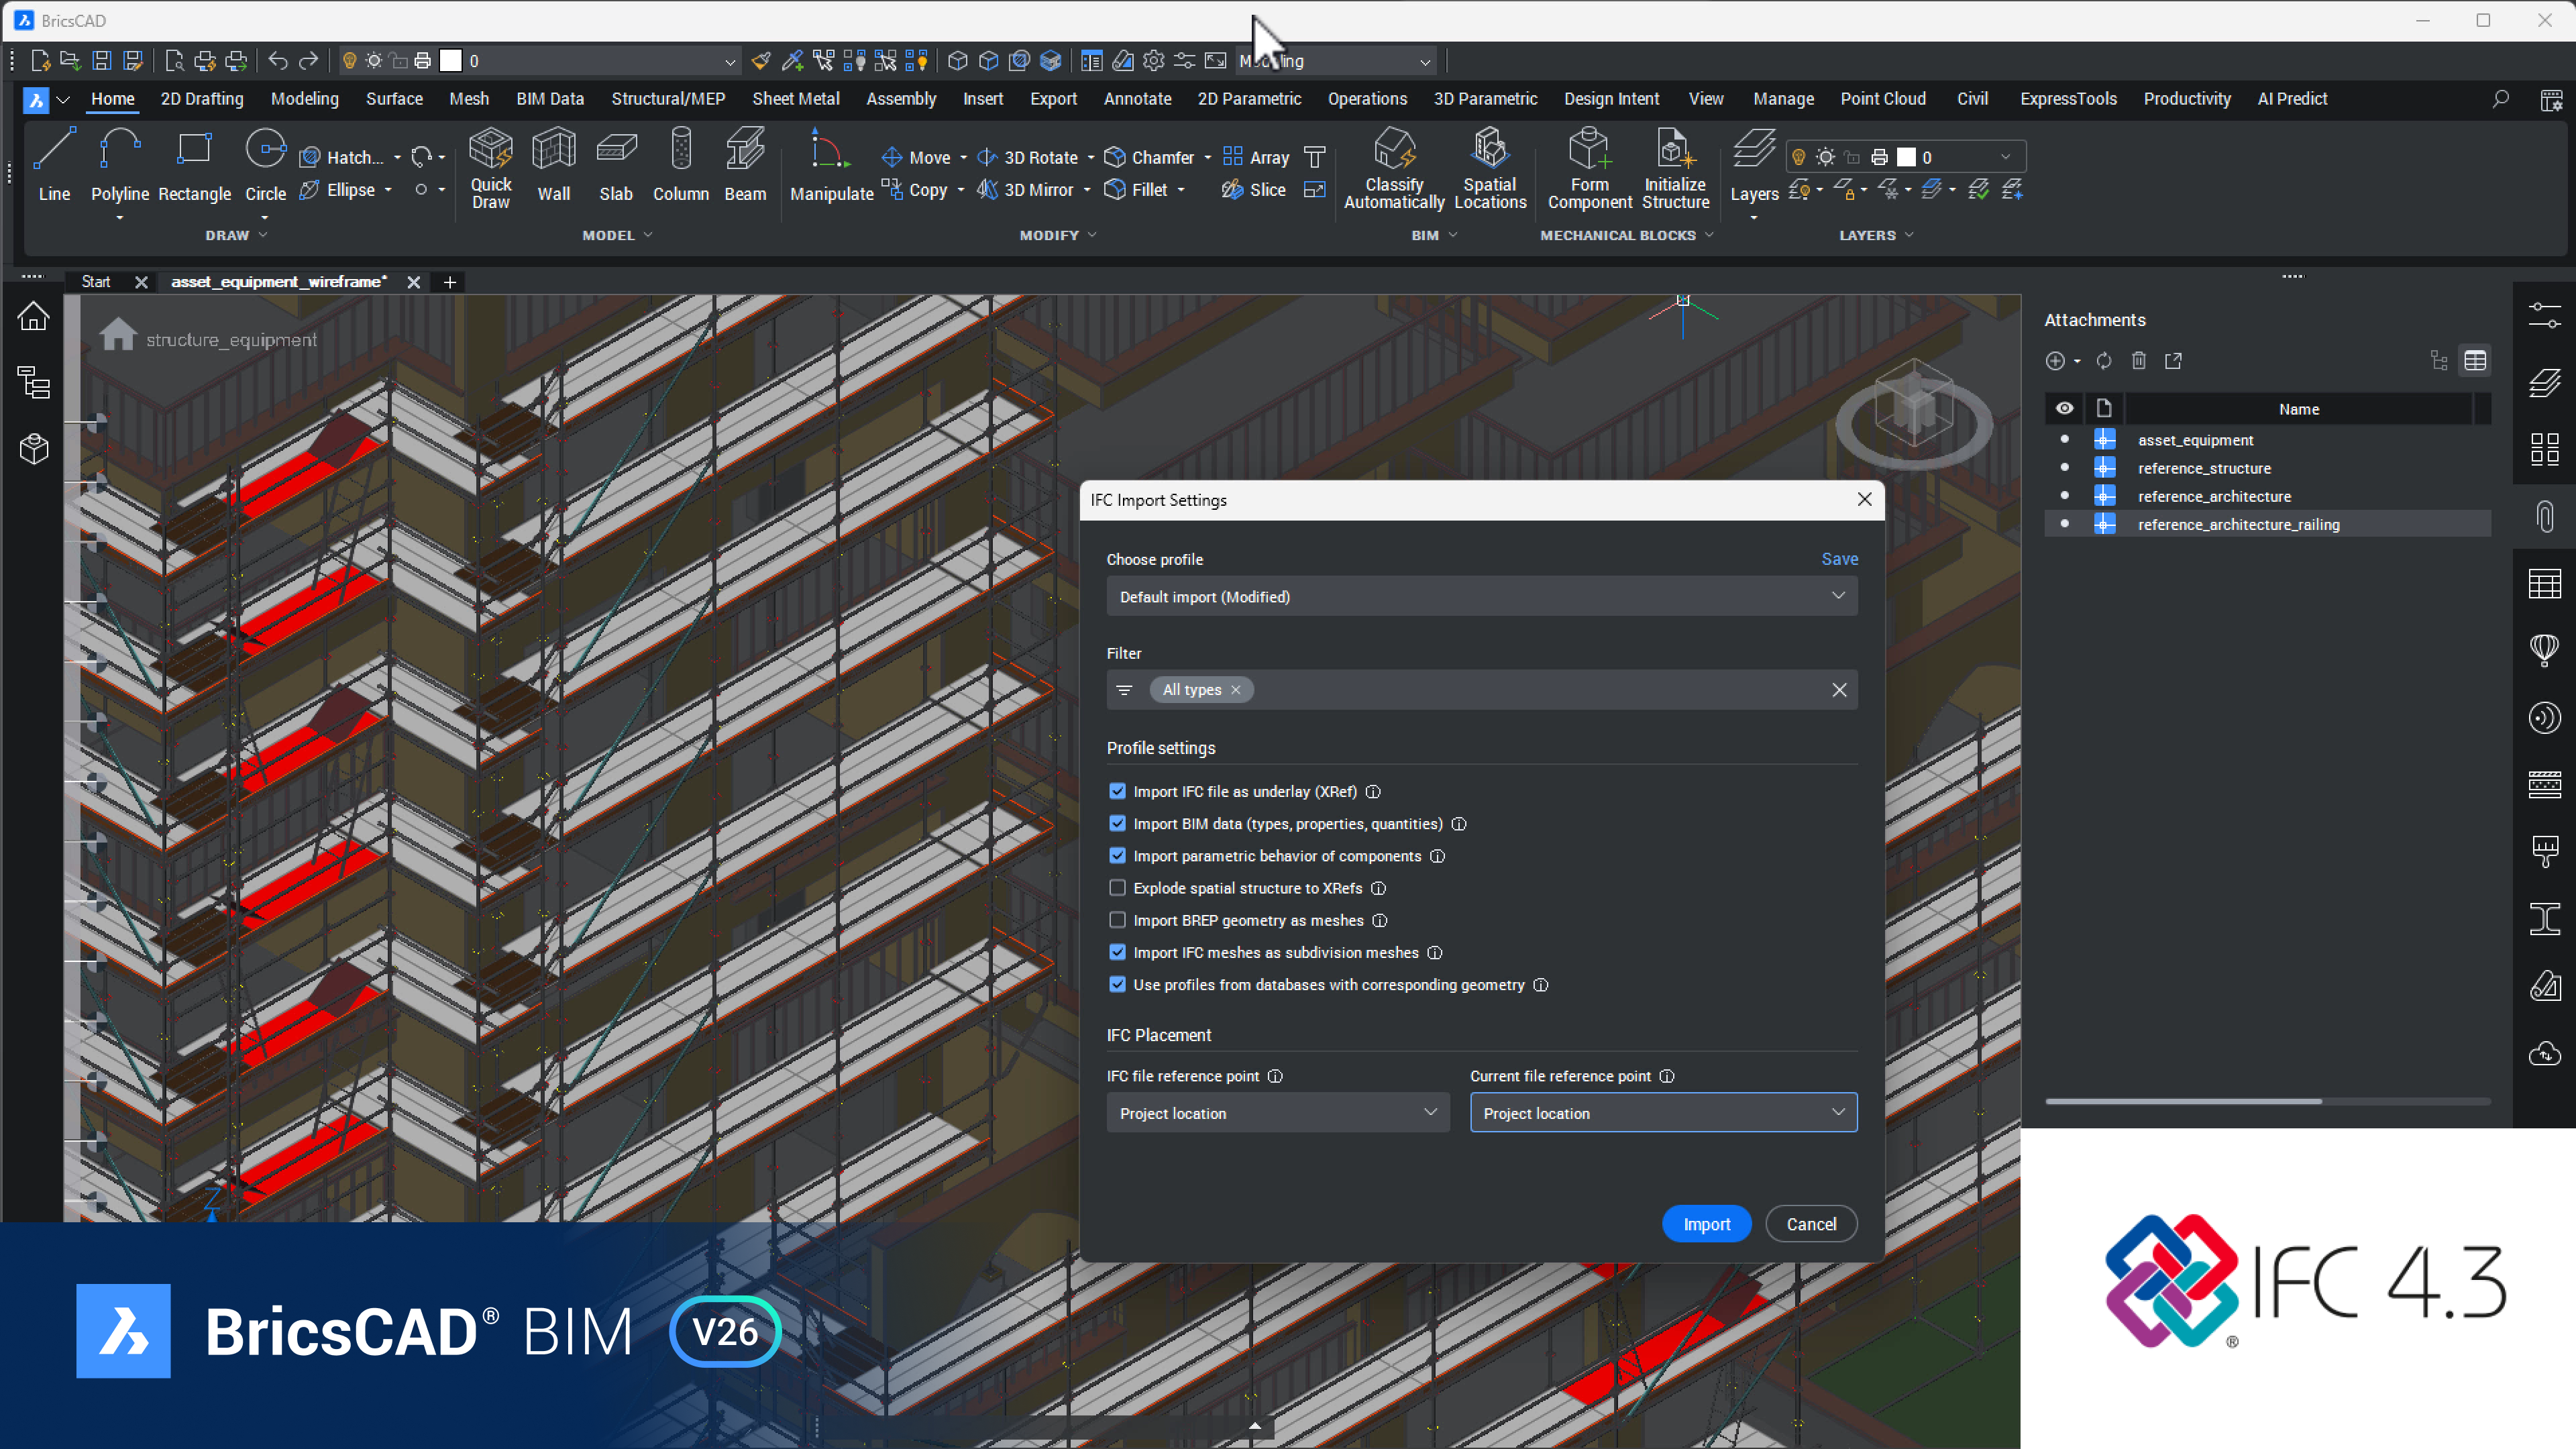Click the Save profile link
The image size is (2576, 1449).
click(1839, 559)
